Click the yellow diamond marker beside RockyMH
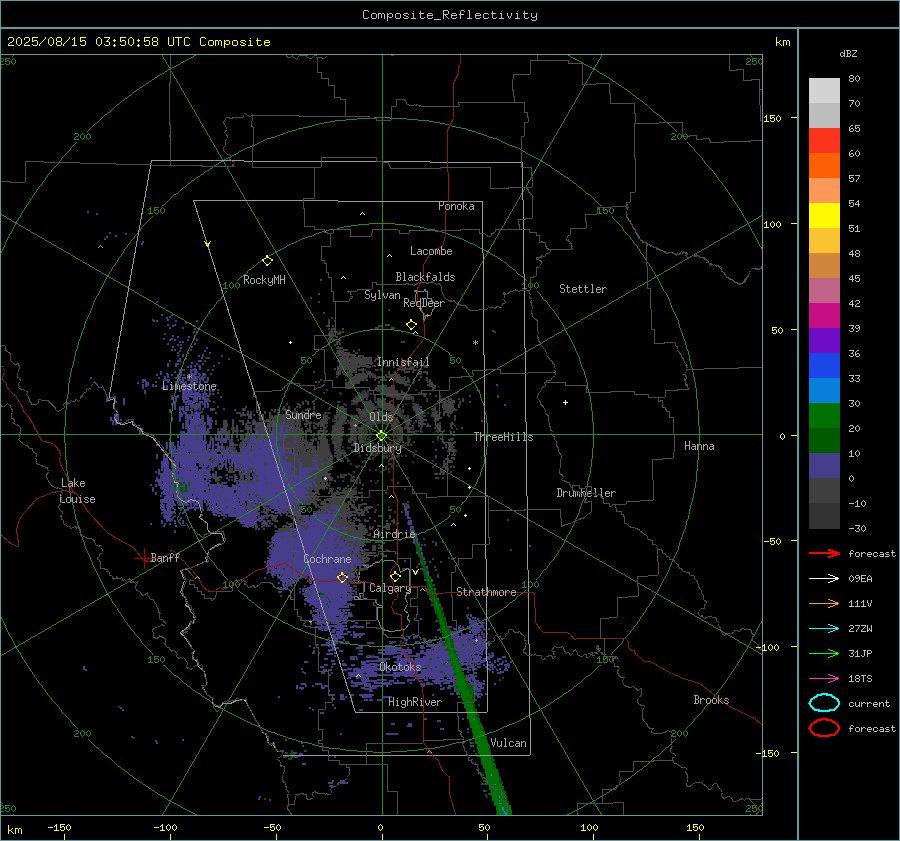The width and height of the screenshot is (900, 841). click(x=267, y=261)
